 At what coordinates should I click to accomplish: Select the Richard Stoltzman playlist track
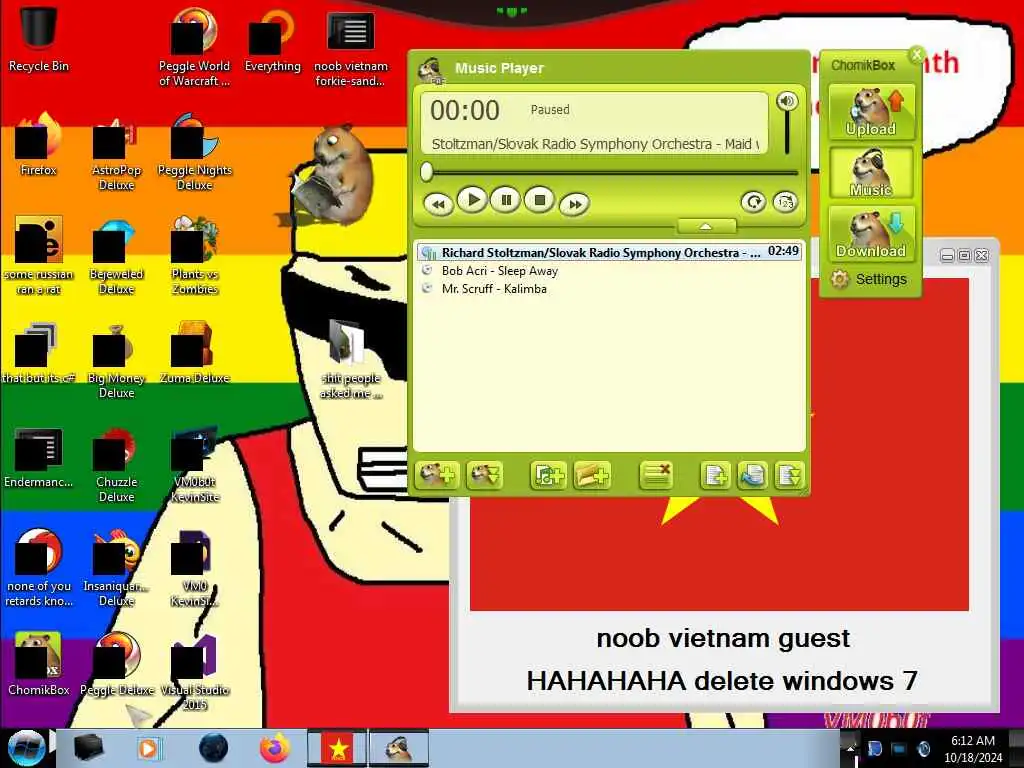tap(609, 252)
